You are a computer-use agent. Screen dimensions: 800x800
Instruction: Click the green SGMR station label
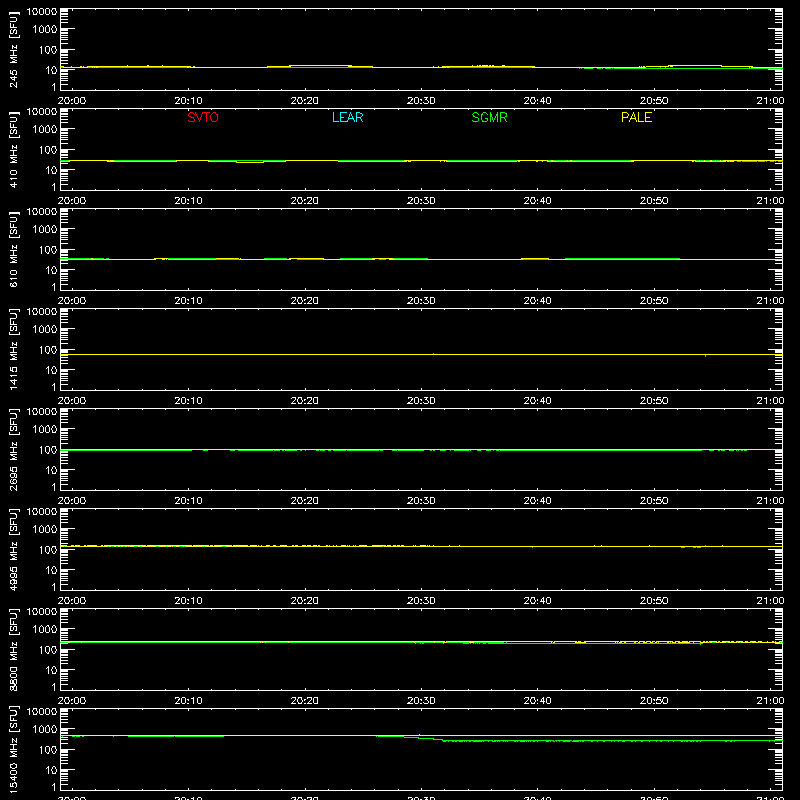[489, 117]
